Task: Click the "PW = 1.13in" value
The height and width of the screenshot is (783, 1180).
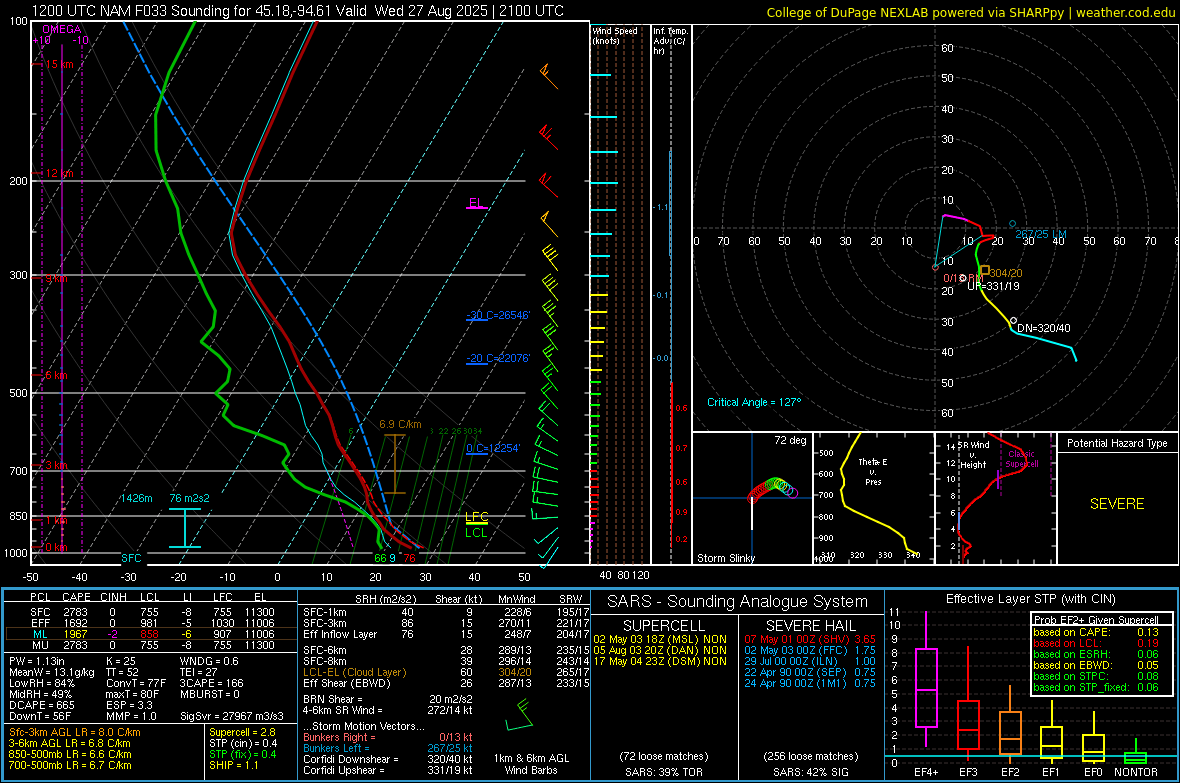Action: [x=37, y=661]
